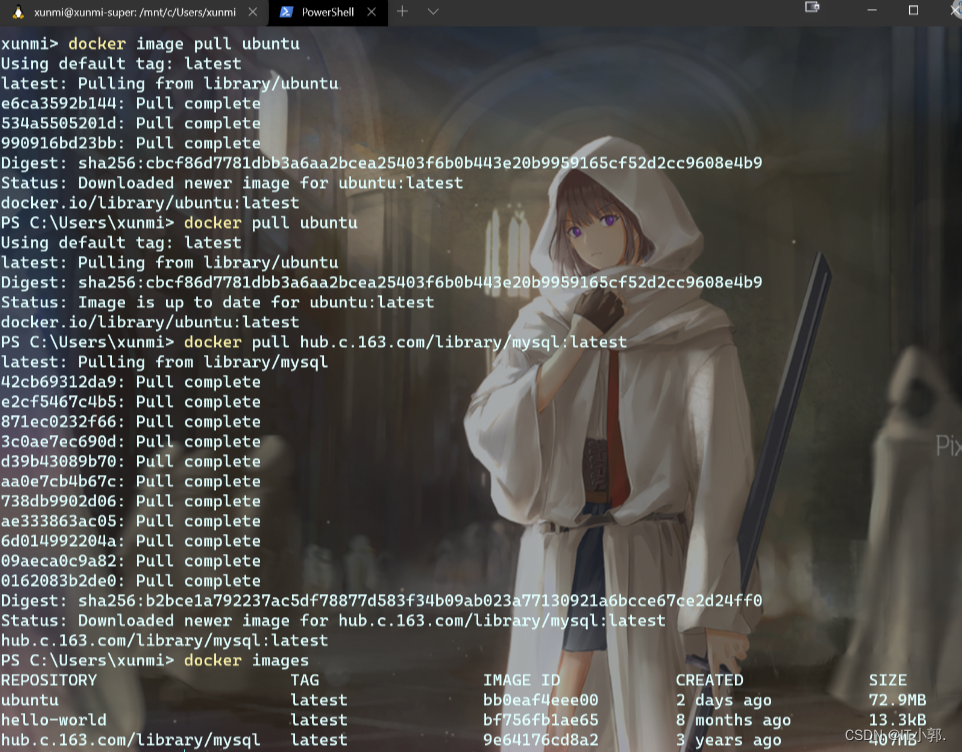Select layer line 09aeca0c9a82 Pull complete
962x752 pixels.
[x=131, y=561]
